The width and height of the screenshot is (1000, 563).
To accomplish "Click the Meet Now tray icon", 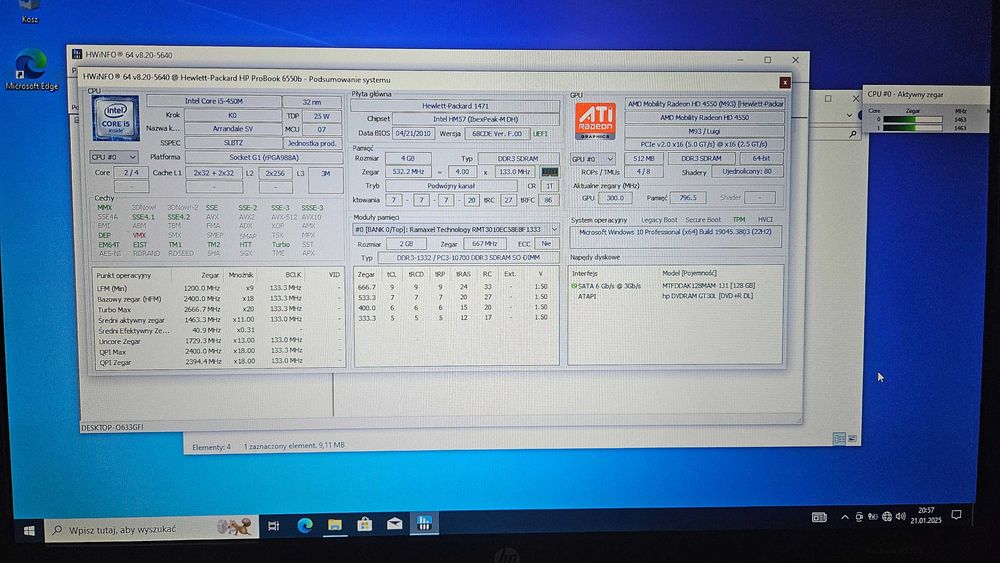I will coord(859,517).
